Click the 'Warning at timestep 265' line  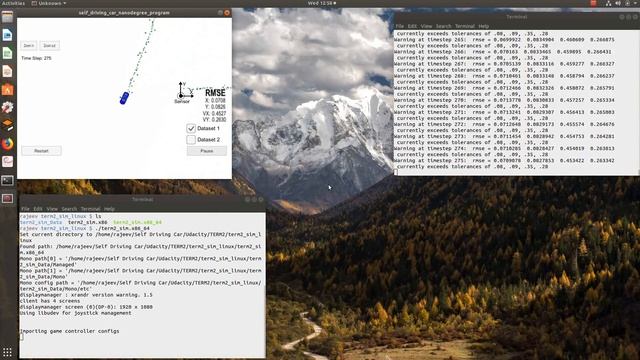click(x=504, y=40)
